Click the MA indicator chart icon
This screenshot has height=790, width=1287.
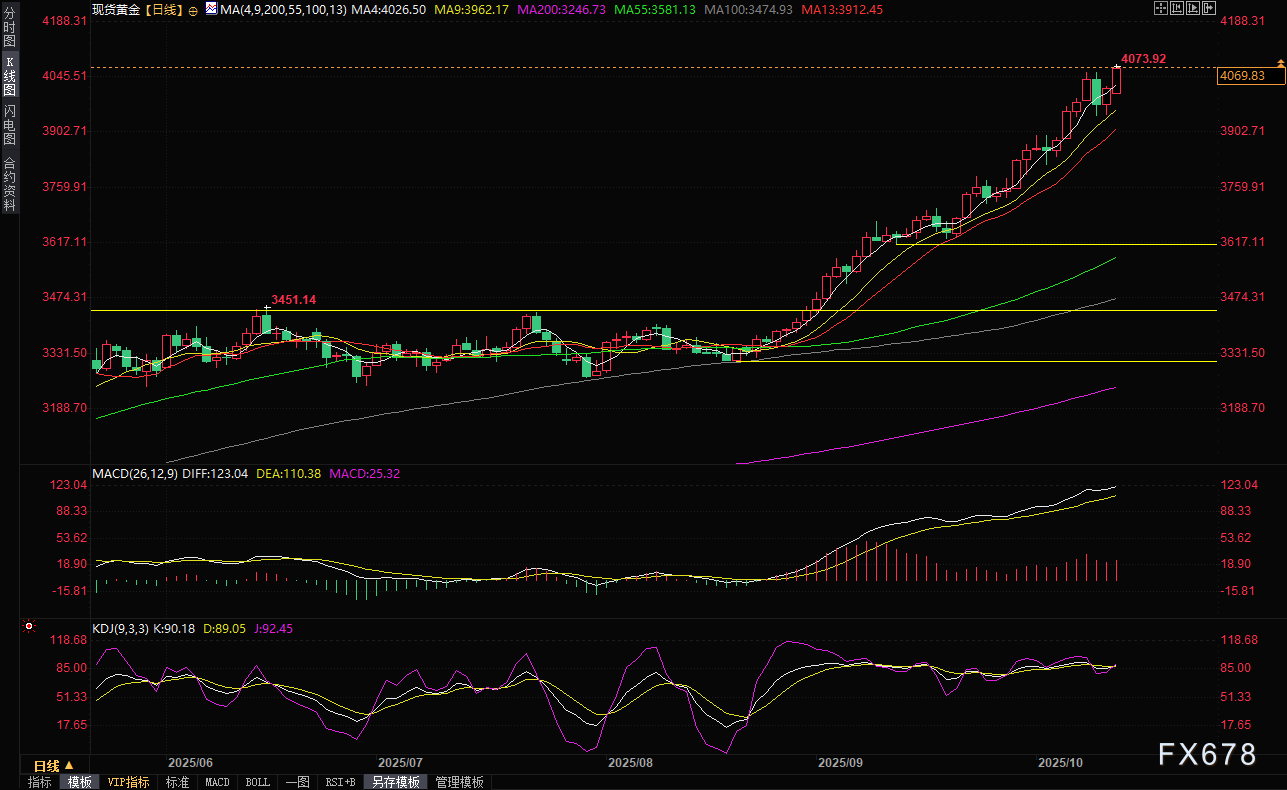[x=210, y=8]
